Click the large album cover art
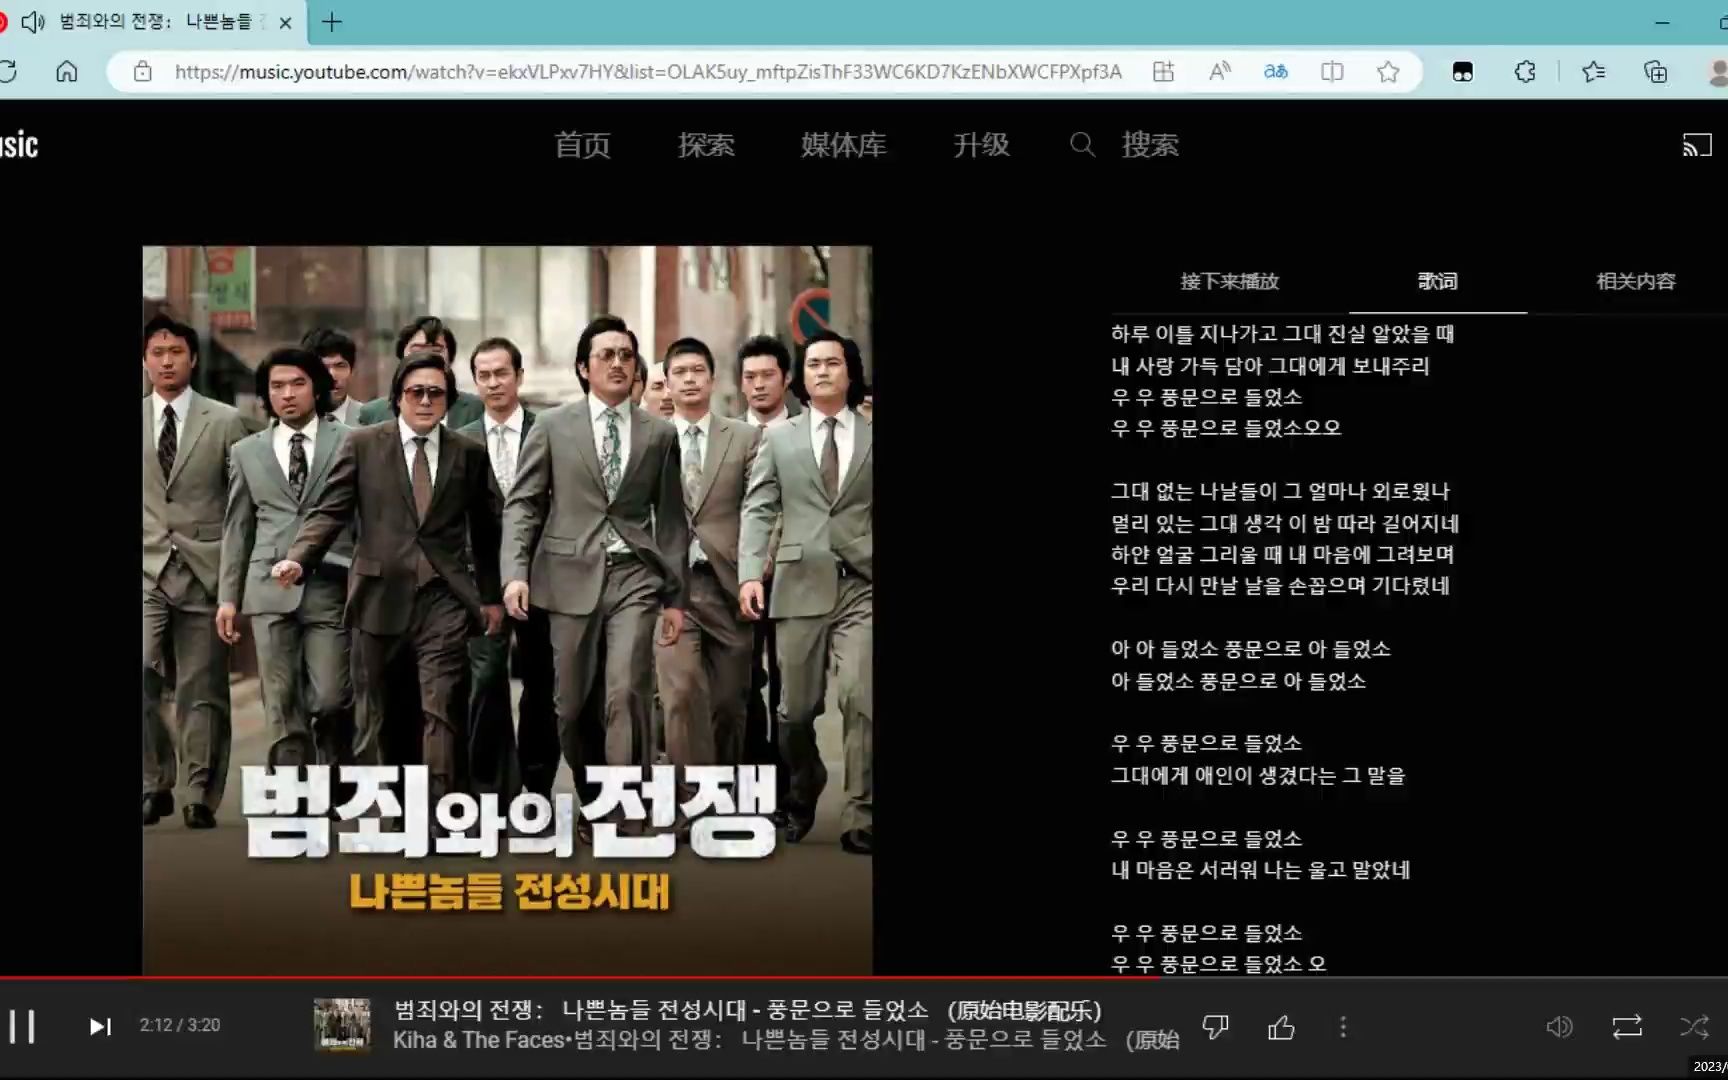Image resolution: width=1728 pixels, height=1080 pixels. coord(507,610)
